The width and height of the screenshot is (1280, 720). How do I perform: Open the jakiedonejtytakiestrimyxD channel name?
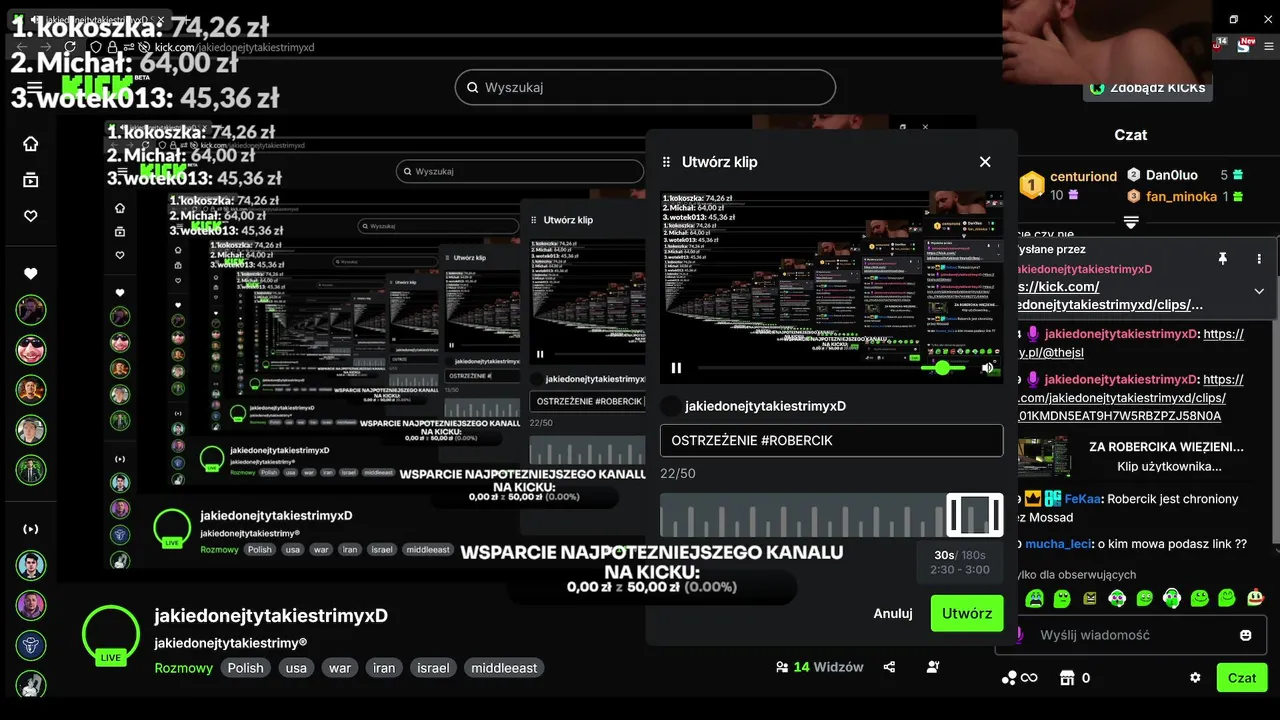click(x=271, y=616)
